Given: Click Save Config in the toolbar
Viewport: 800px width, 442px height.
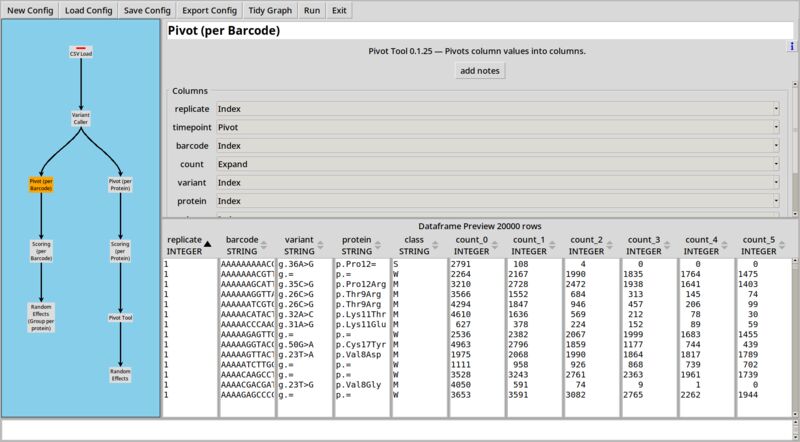Looking at the screenshot, I should 147,10.
